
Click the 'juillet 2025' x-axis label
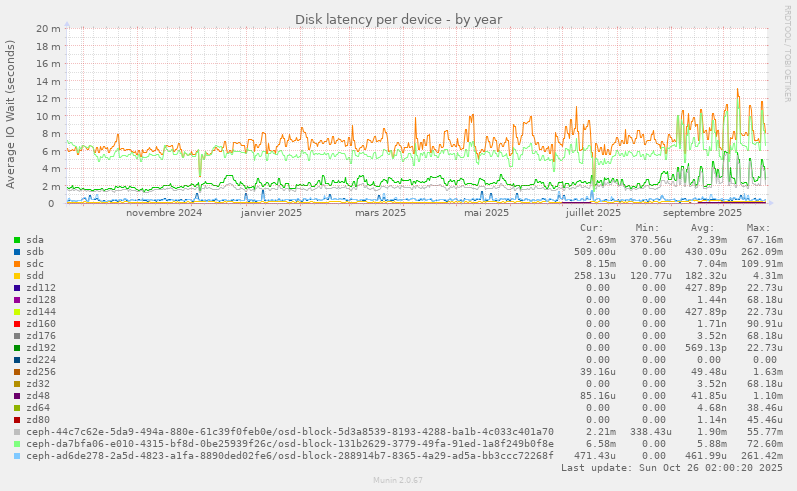[593, 212]
